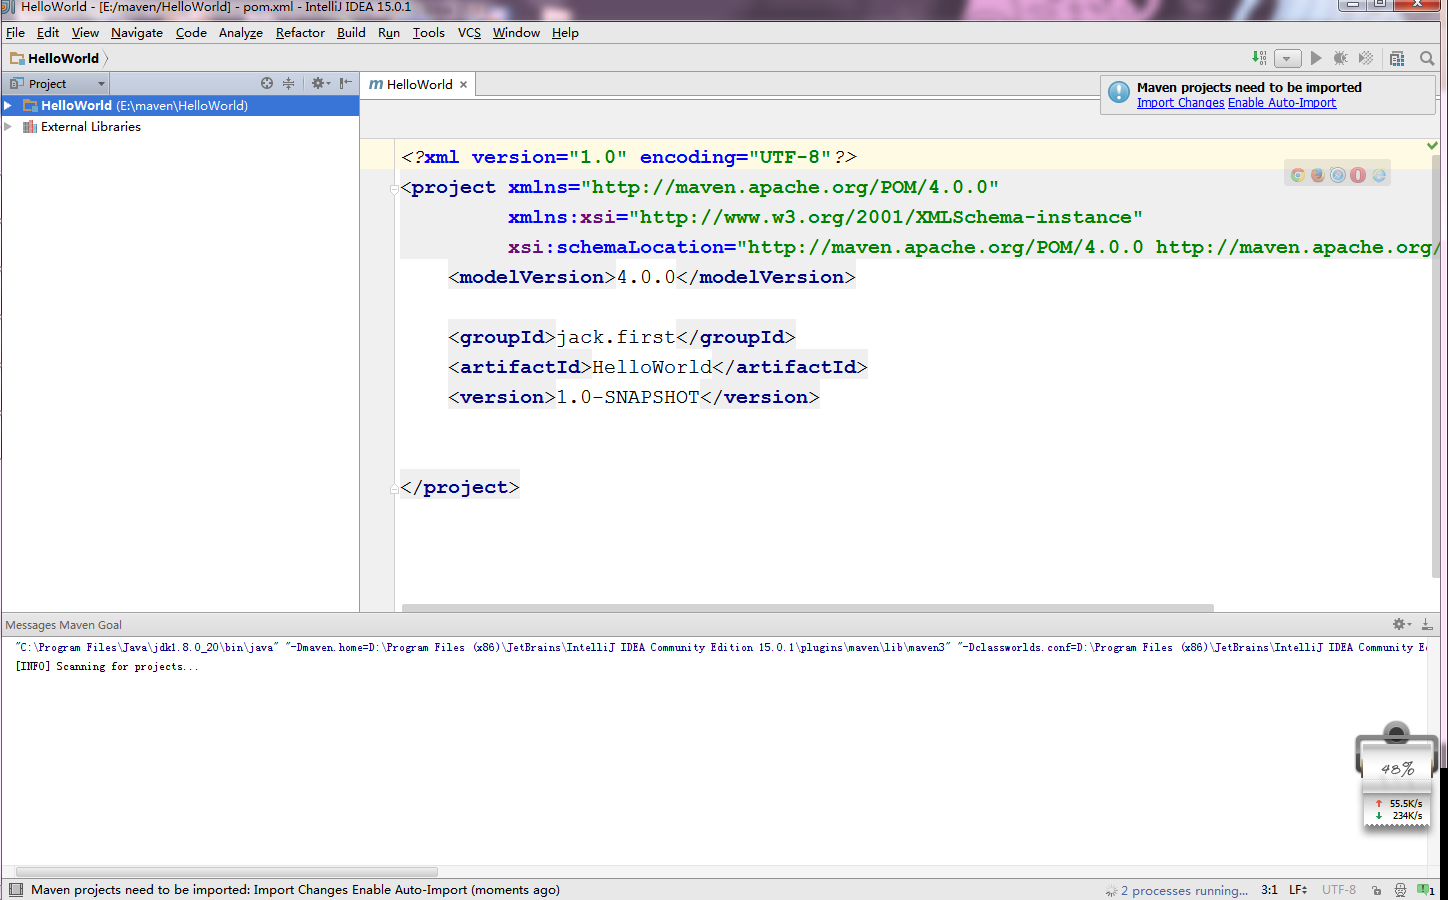
Task: Hide the Project tool window
Action: coord(345,84)
